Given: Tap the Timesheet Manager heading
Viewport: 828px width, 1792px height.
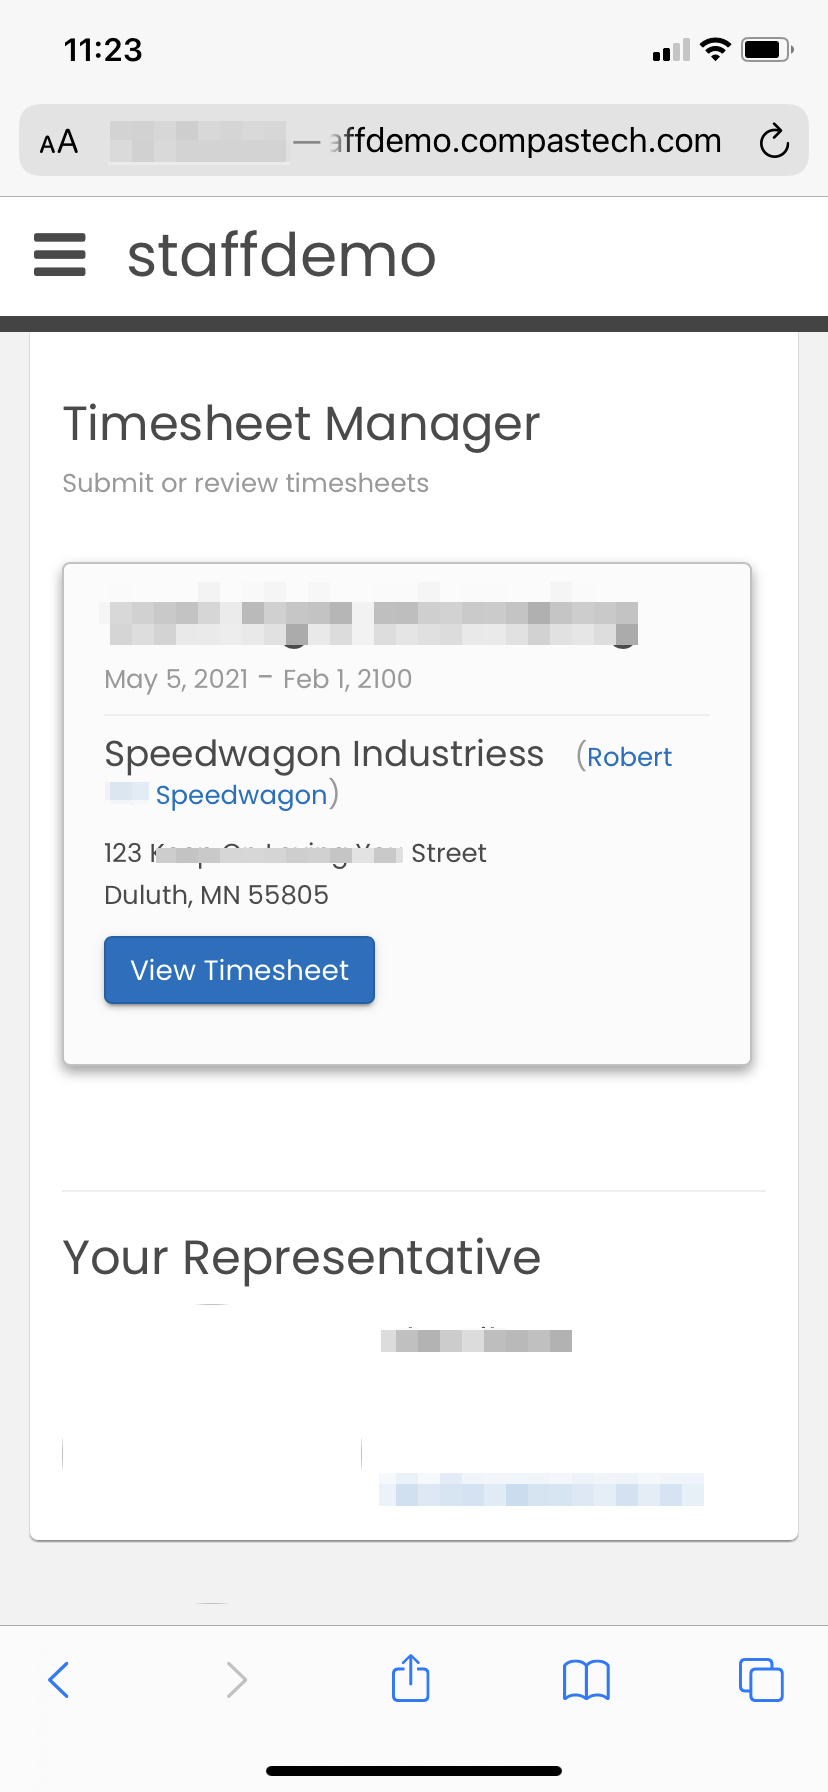Looking at the screenshot, I should pos(301,423).
